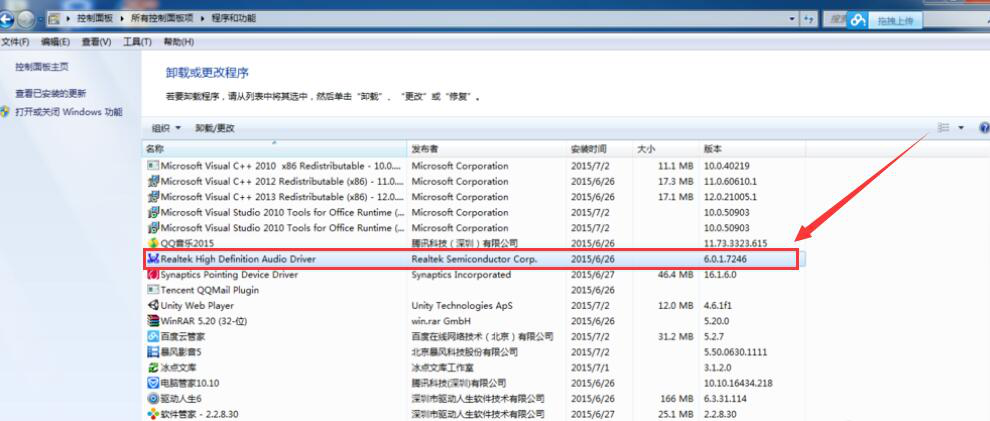Open the 文件(F) menu
The width and height of the screenshot is (990, 421).
pyautogui.click(x=15, y=42)
